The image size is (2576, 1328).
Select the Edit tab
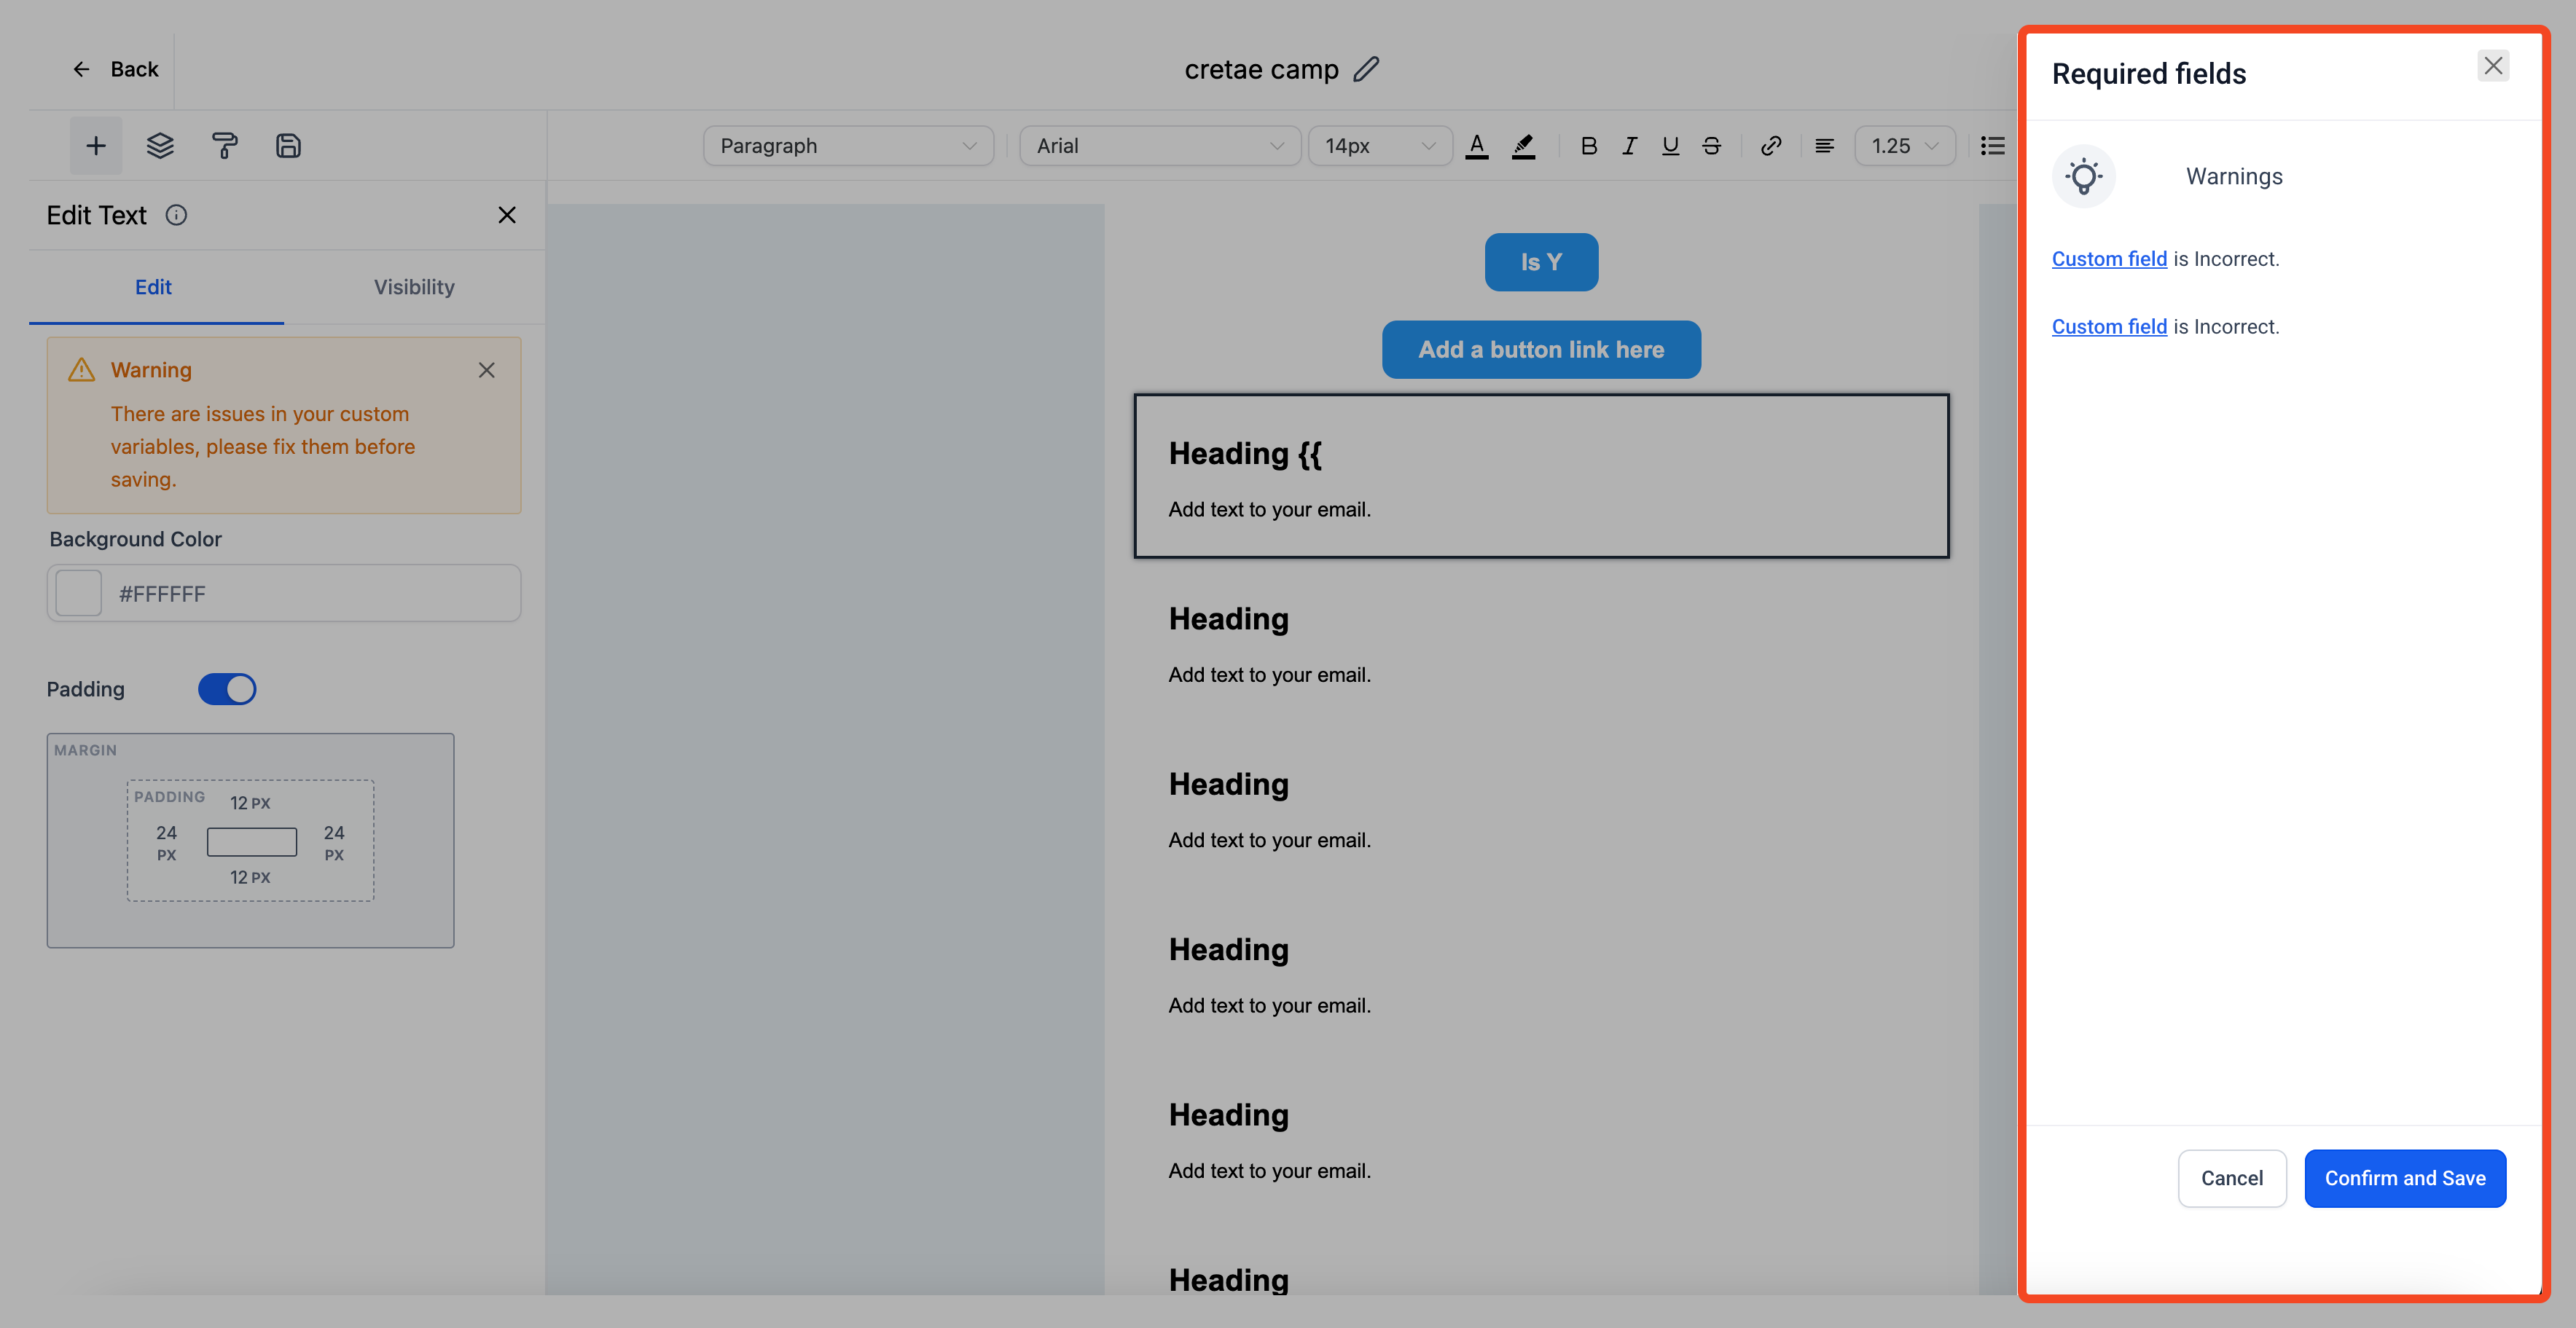point(153,287)
